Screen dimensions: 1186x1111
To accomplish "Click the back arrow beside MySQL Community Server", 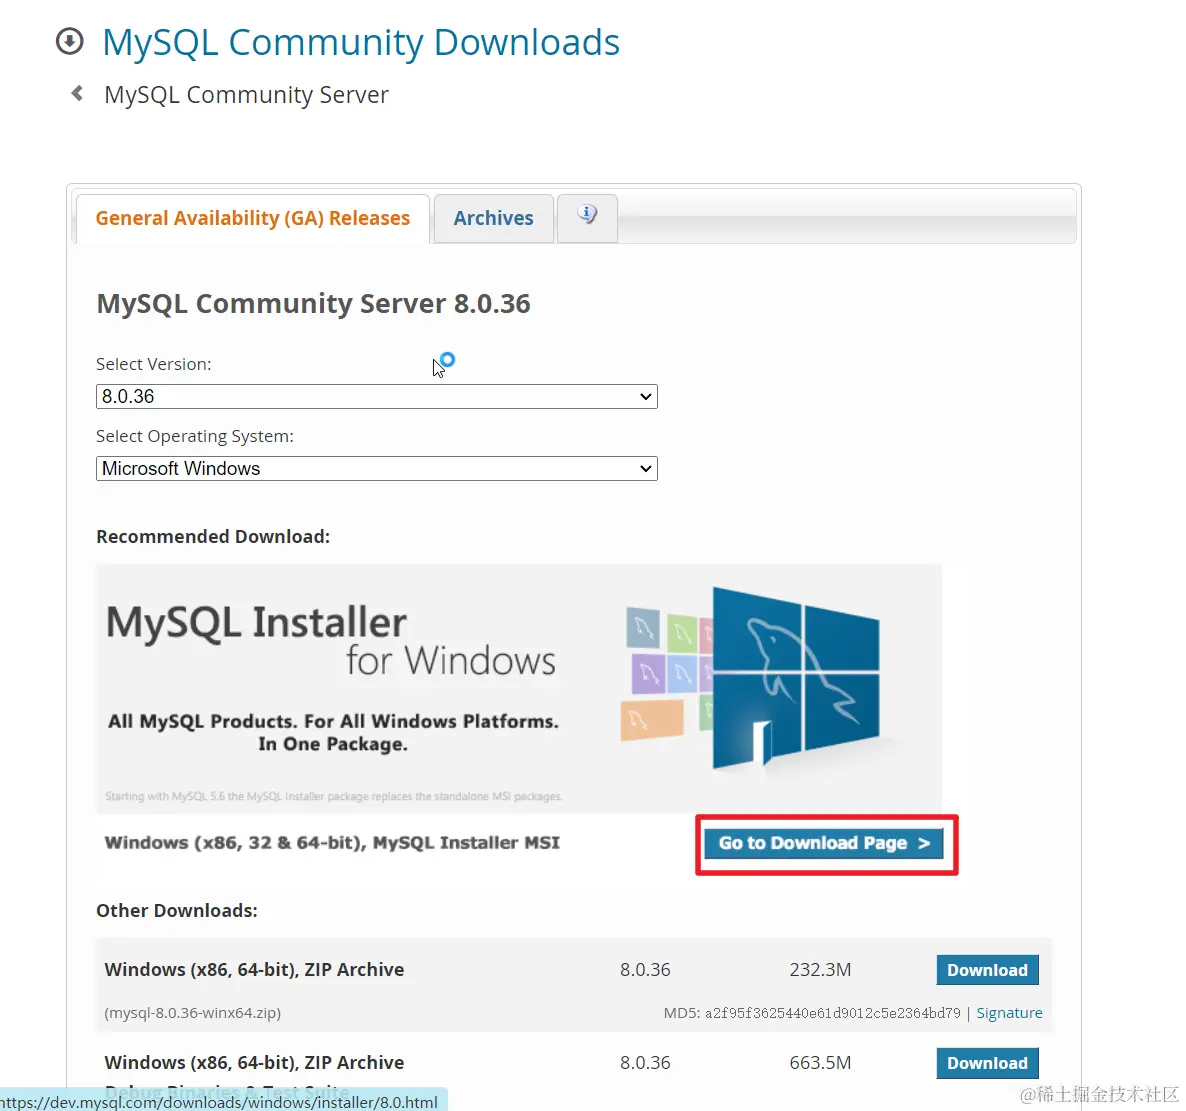I will [x=76, y=93].
